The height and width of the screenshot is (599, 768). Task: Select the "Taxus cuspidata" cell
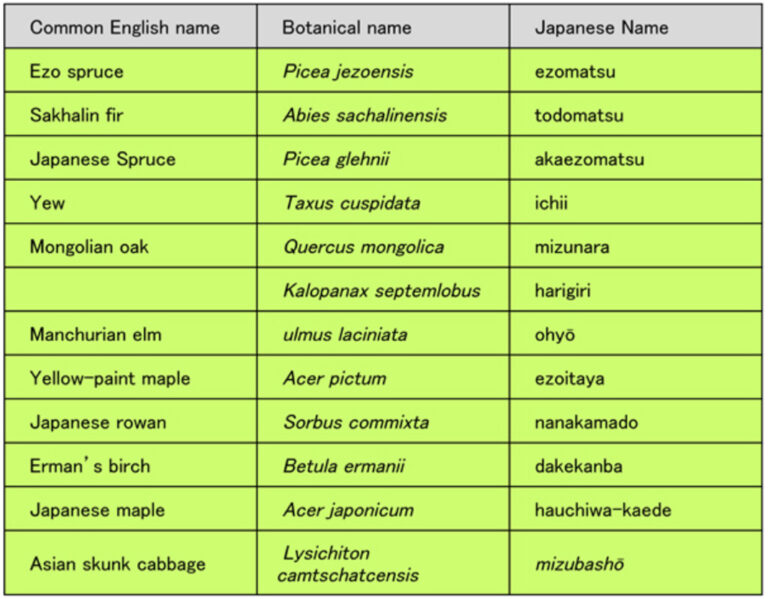(x=351, y=203)
